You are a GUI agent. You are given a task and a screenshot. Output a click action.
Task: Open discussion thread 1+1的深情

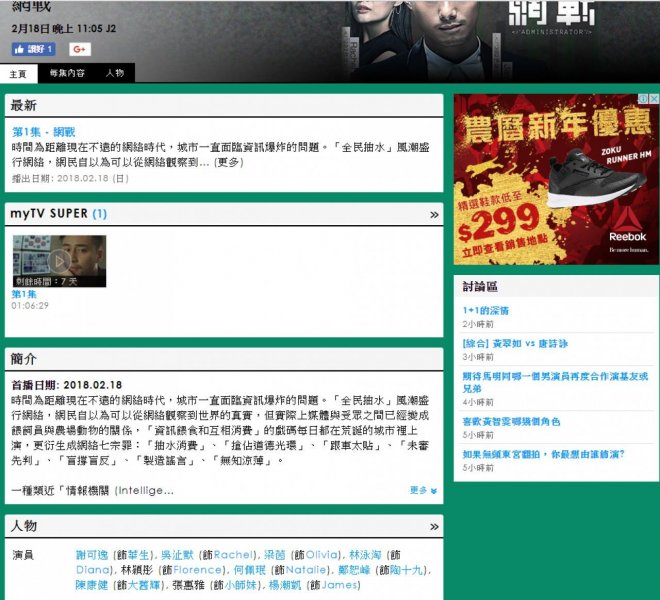pos(485,312)
